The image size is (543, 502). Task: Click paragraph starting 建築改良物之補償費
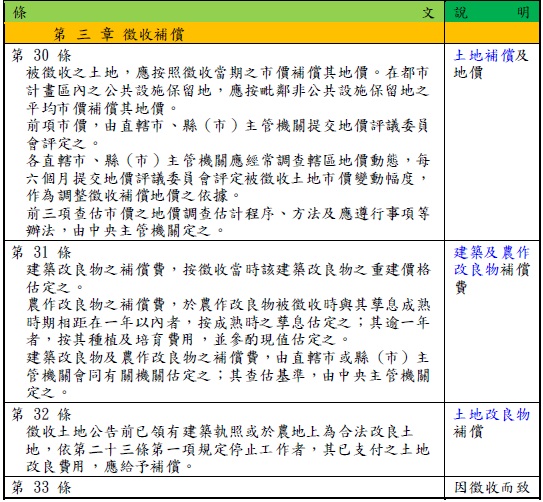coord(228,278)
